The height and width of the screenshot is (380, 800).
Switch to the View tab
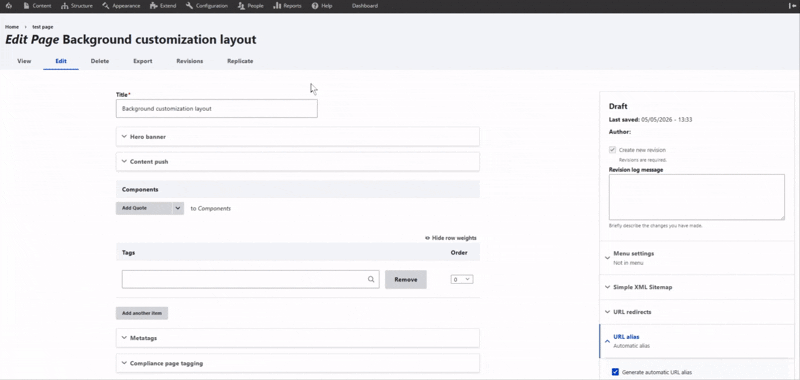click(x=24, y=61)
